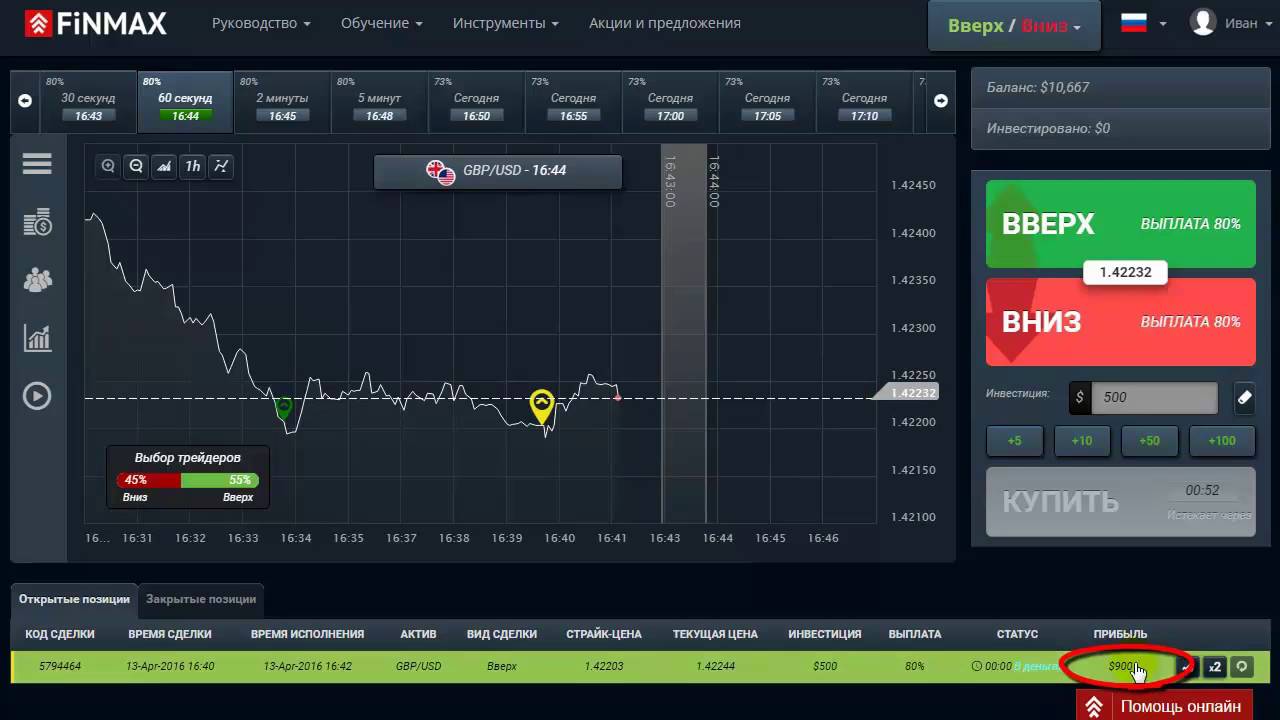The width and height of the screenshot is (1280, 720).
Task: Click the Баланс: $10,667 text
Action: pyautogui.click(x=1038, y=87)
